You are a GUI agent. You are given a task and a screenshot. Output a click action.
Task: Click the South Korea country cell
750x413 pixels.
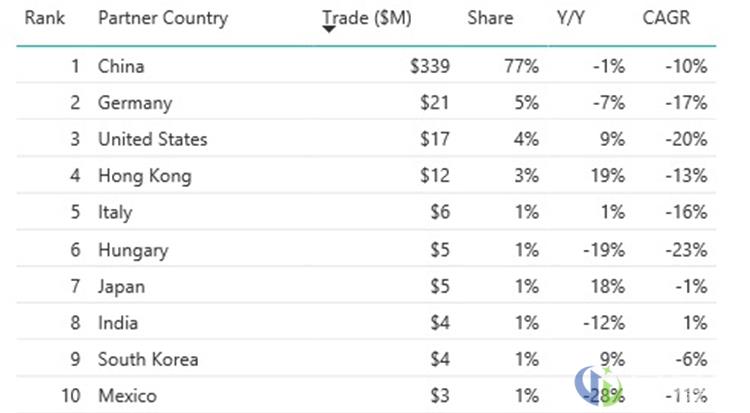coord(148,359)
